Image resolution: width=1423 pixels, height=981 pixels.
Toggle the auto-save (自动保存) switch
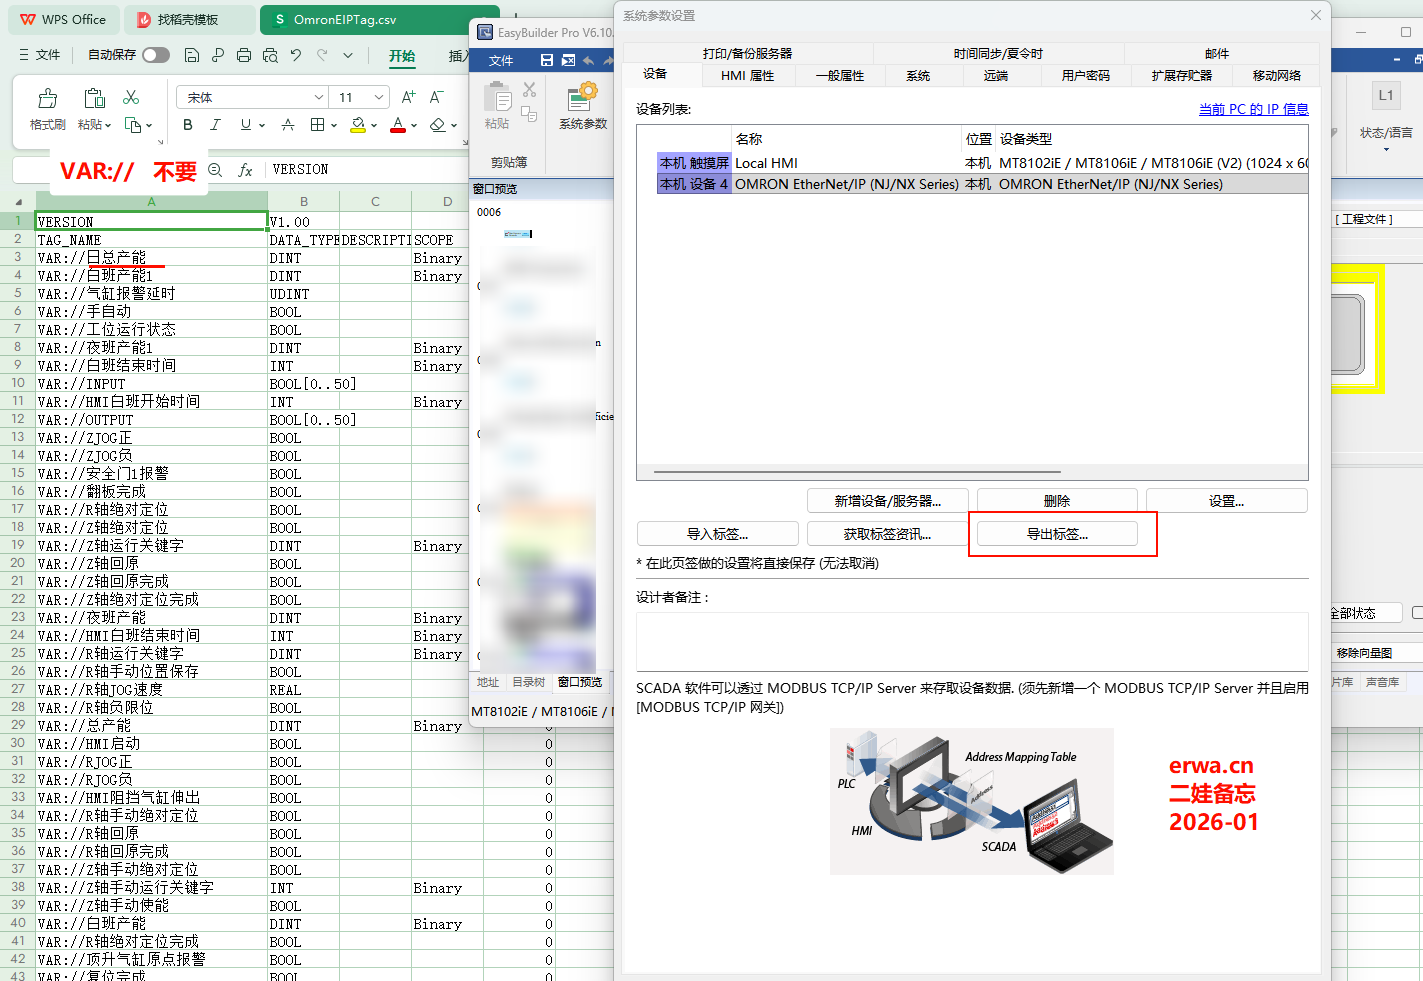pos(156,55)
